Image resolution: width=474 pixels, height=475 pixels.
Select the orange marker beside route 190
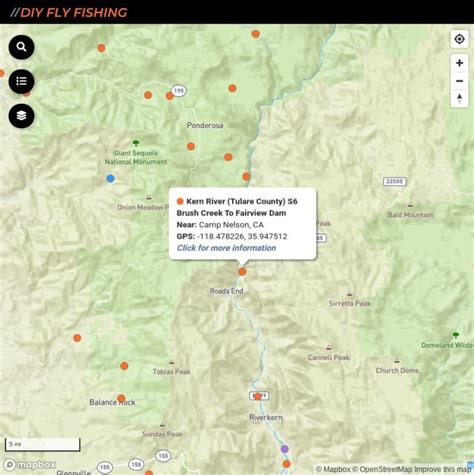(169, 96)
